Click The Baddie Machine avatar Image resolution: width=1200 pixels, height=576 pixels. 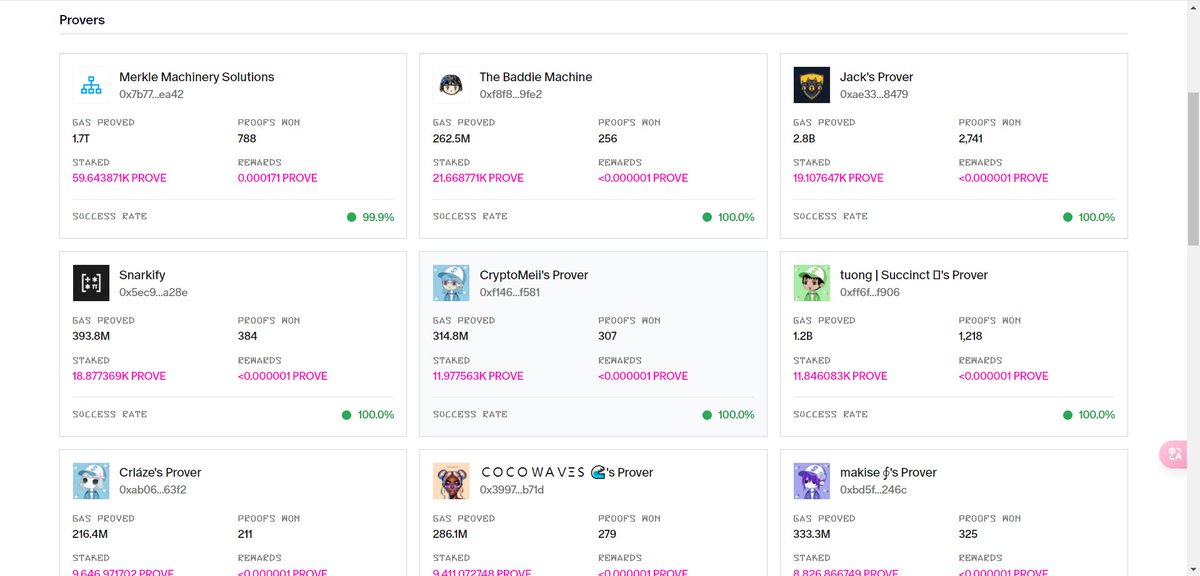coord(452,85)
